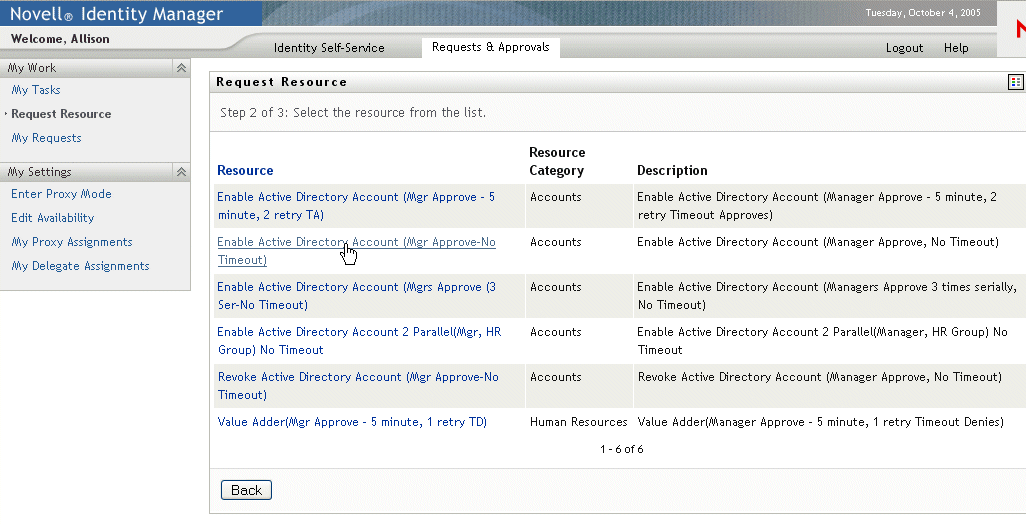Click the icon in Request Resource title bar
Screen dimensions: 1030x524
(1015, 82)
